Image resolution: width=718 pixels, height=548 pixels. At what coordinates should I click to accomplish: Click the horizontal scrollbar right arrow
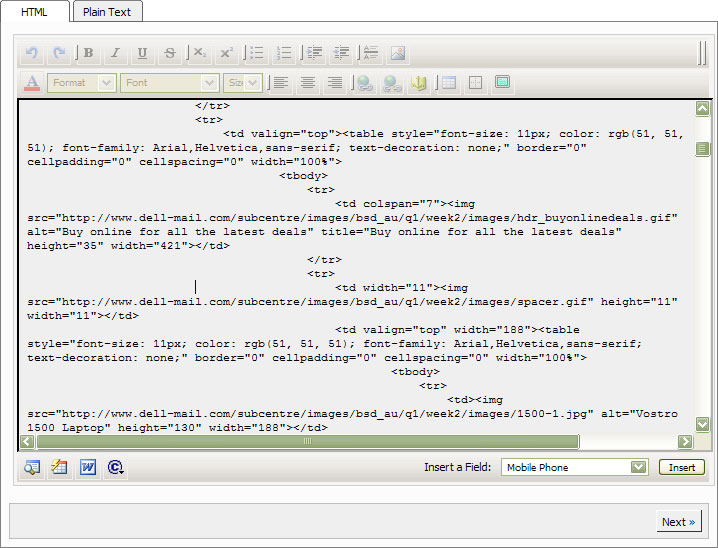685,441
